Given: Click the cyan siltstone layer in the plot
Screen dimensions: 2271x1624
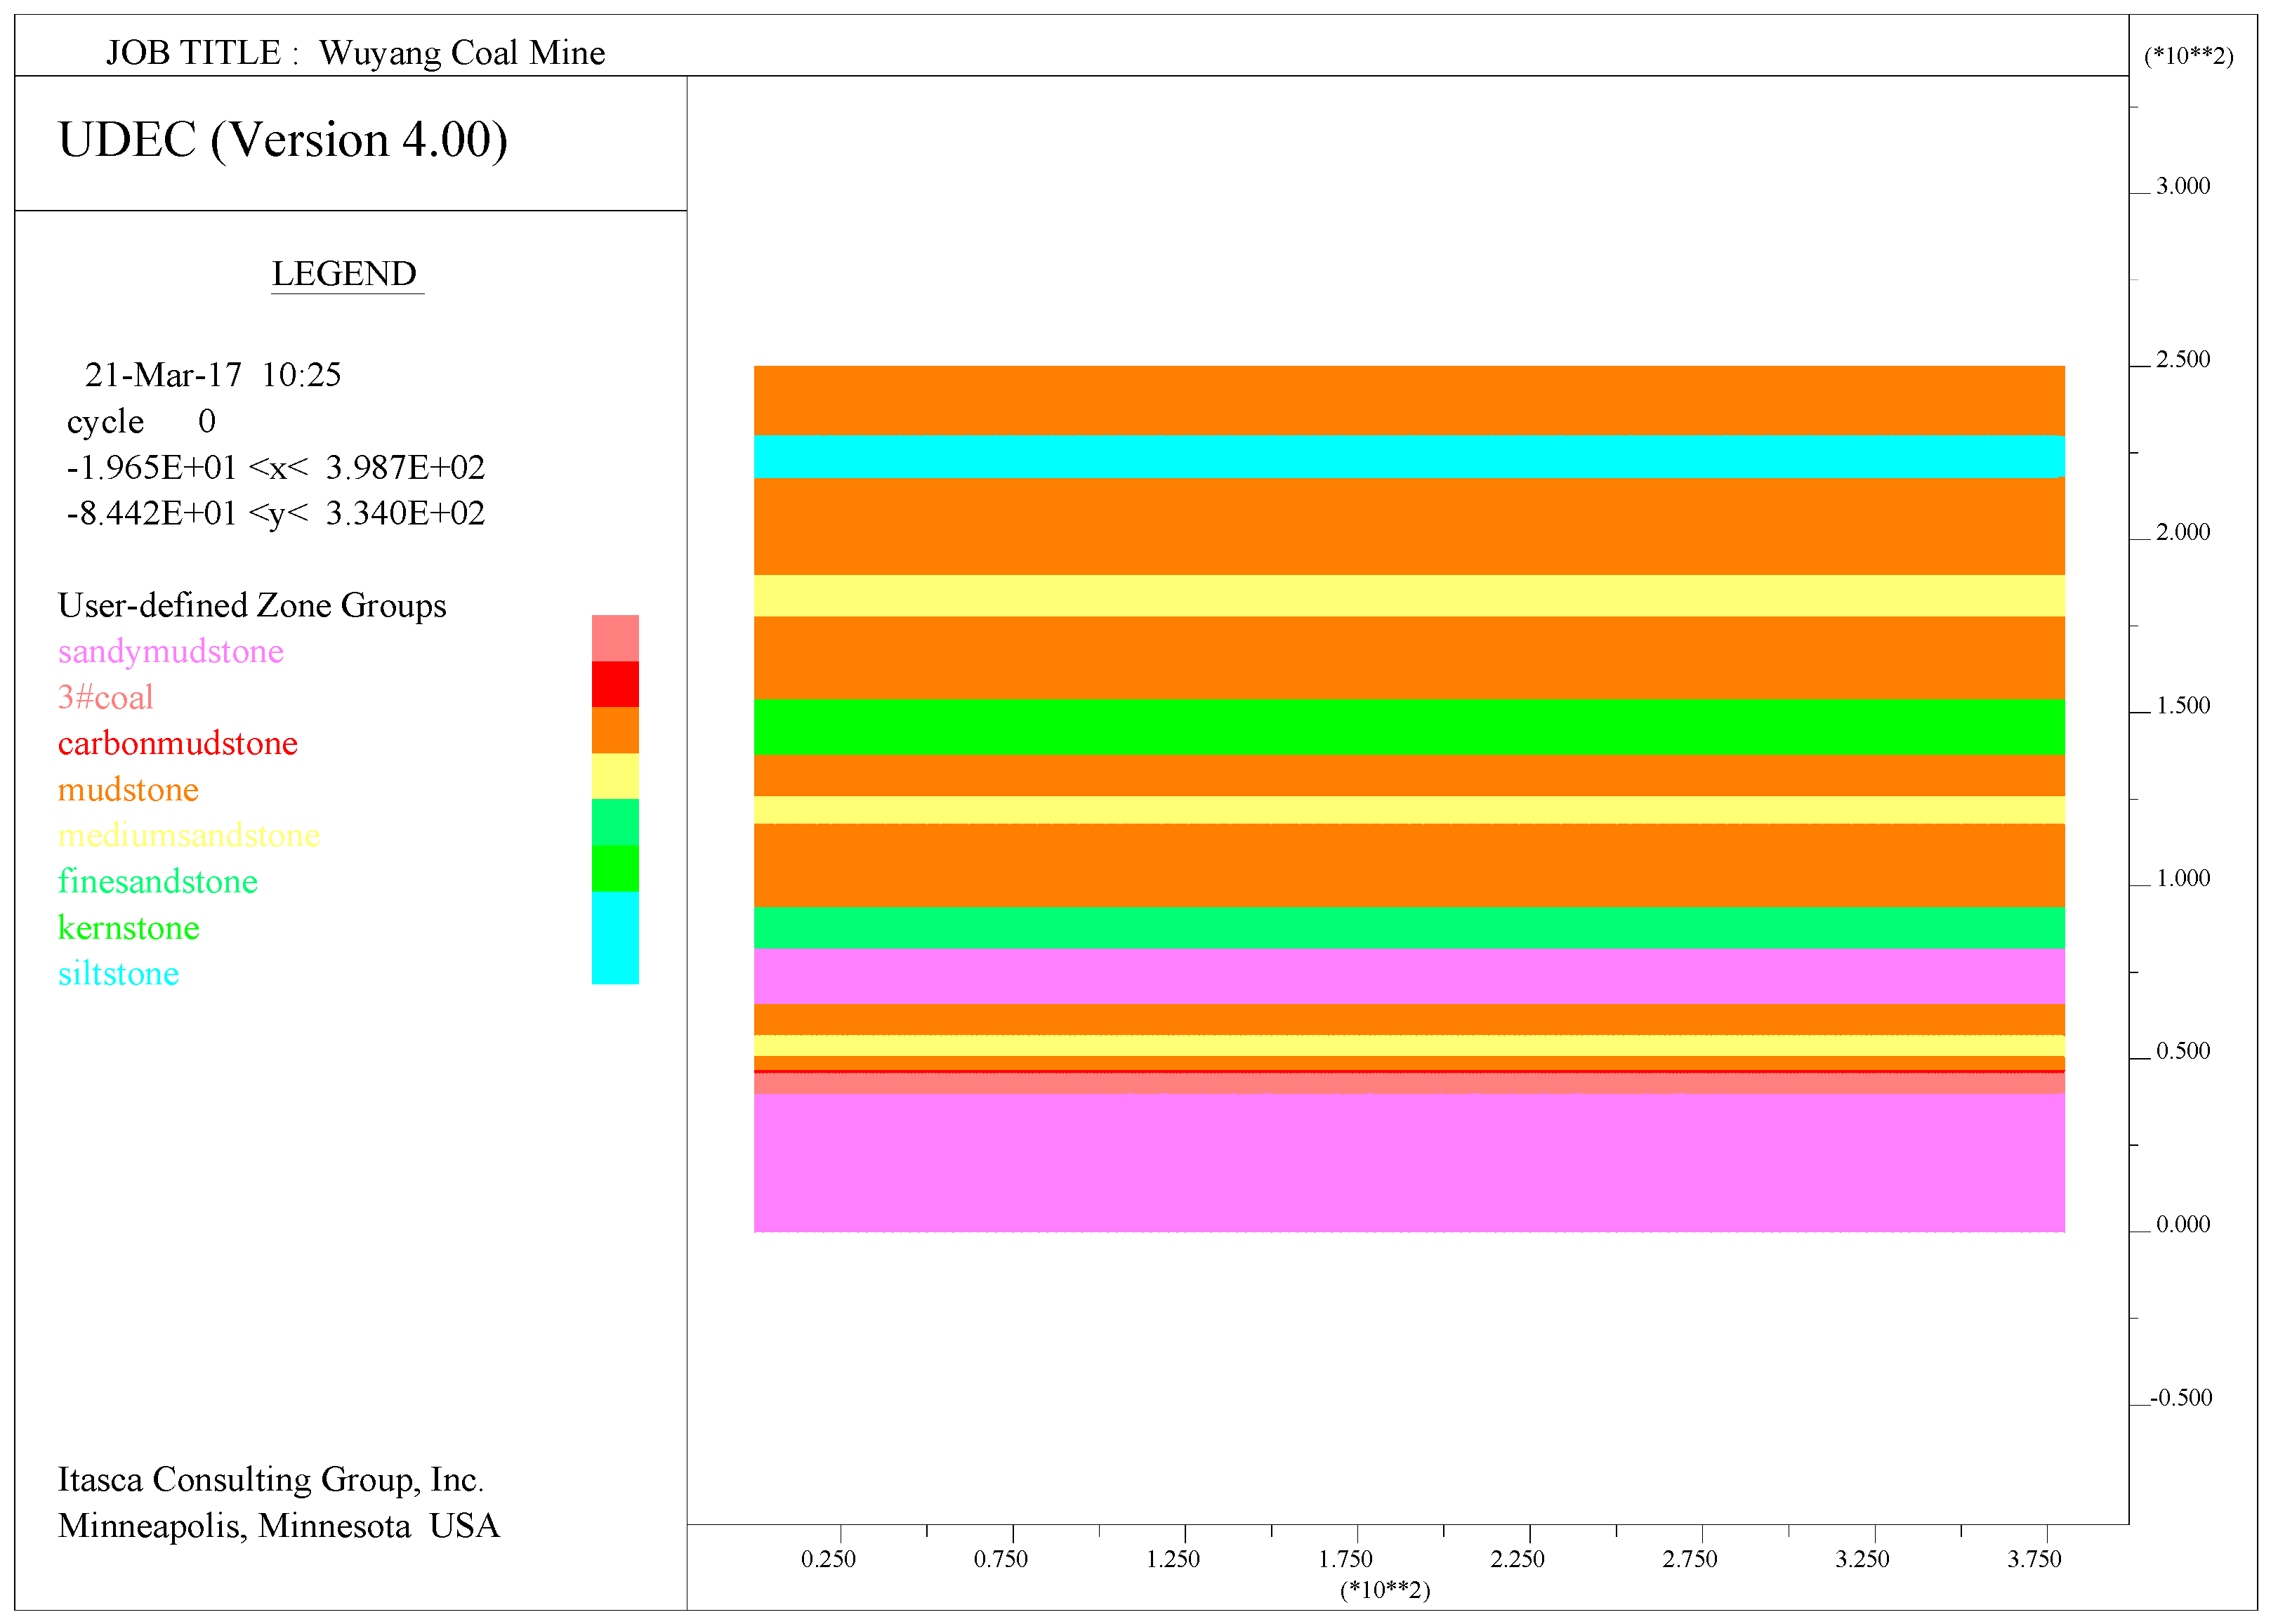Looking at the screenshot, I should (x=1409, y=457).
